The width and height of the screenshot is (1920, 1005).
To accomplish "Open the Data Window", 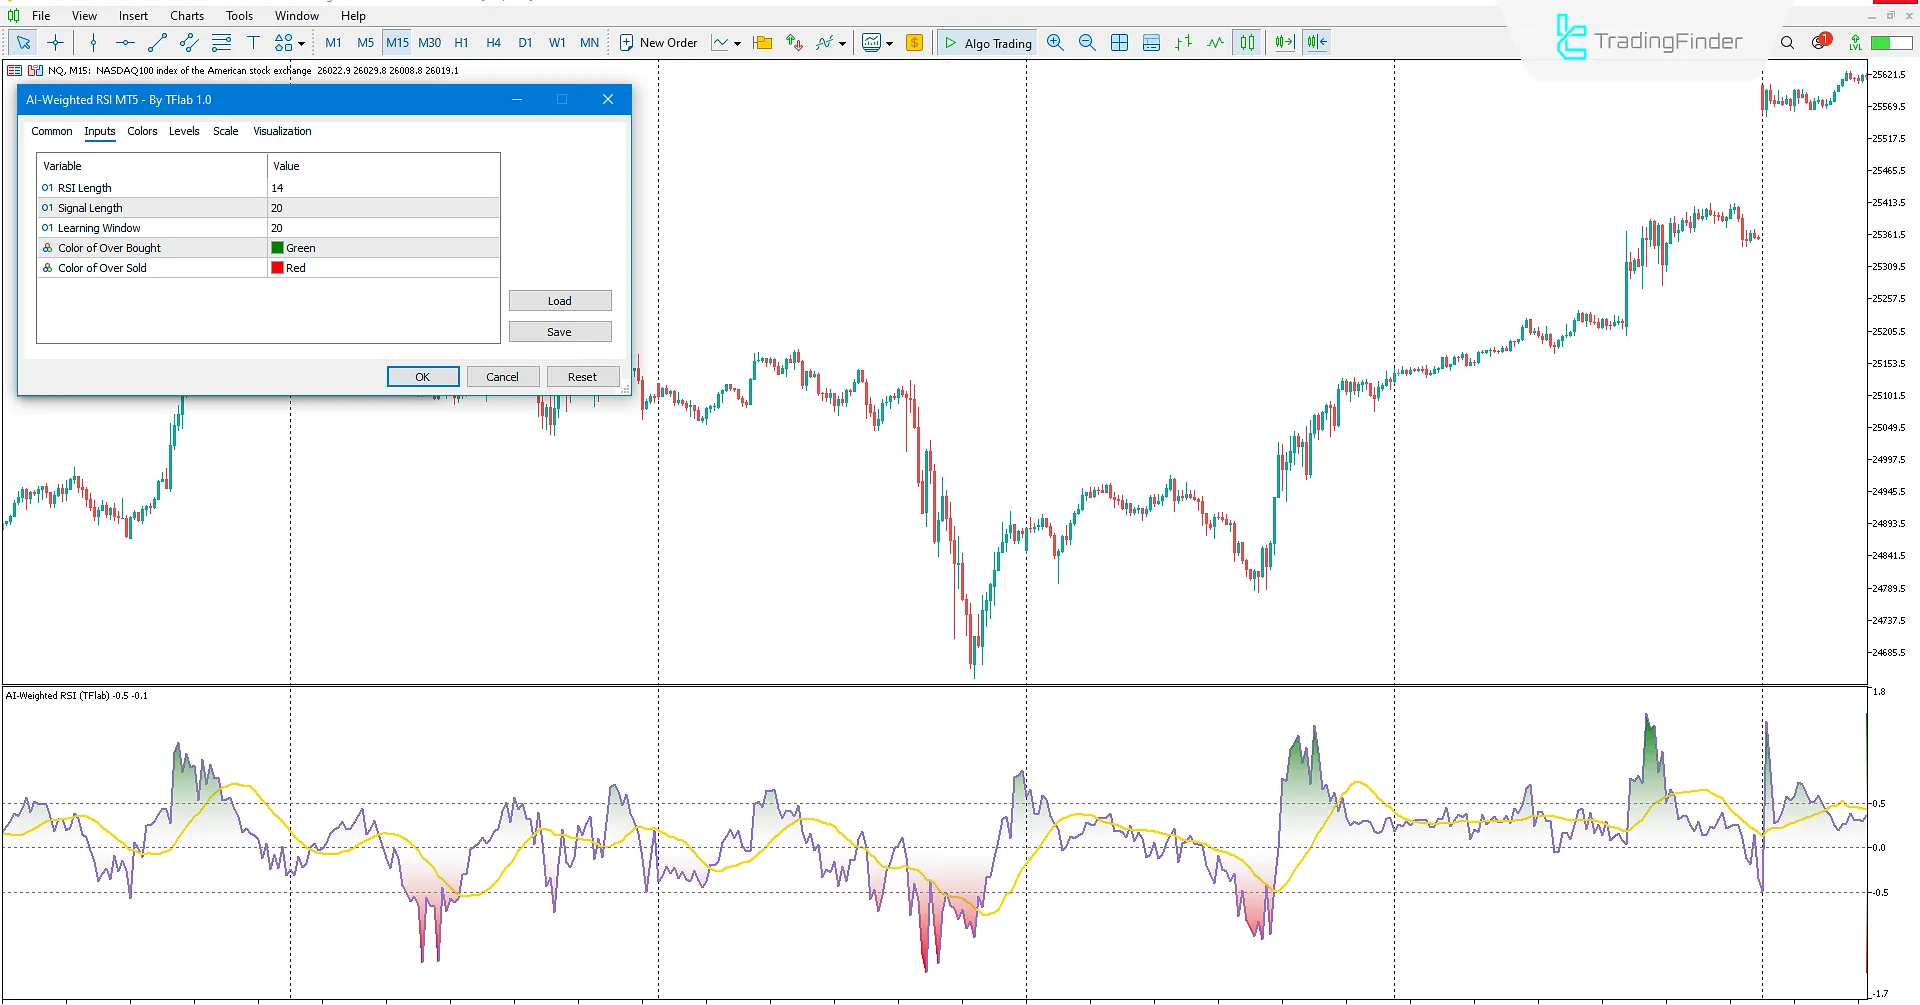I will tap(1151, 42).
